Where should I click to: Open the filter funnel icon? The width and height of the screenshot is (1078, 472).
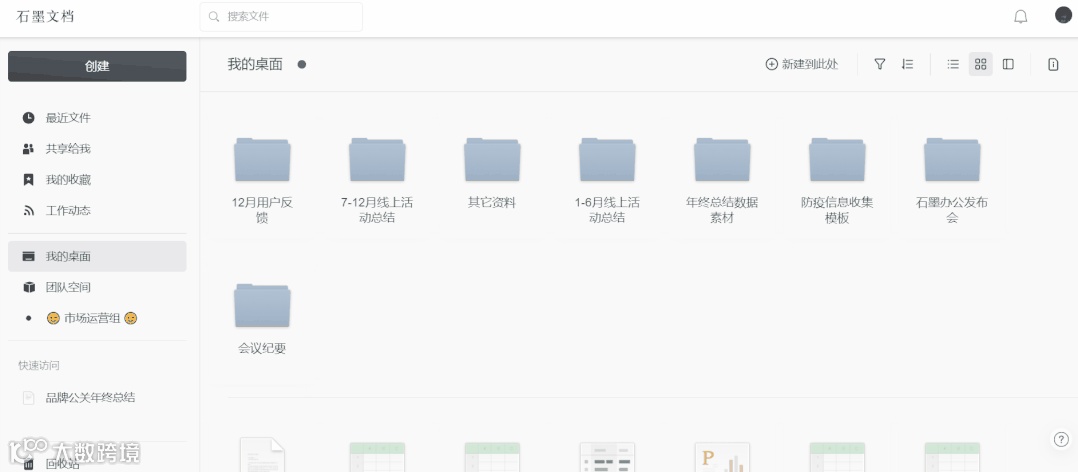coord(879,64)
